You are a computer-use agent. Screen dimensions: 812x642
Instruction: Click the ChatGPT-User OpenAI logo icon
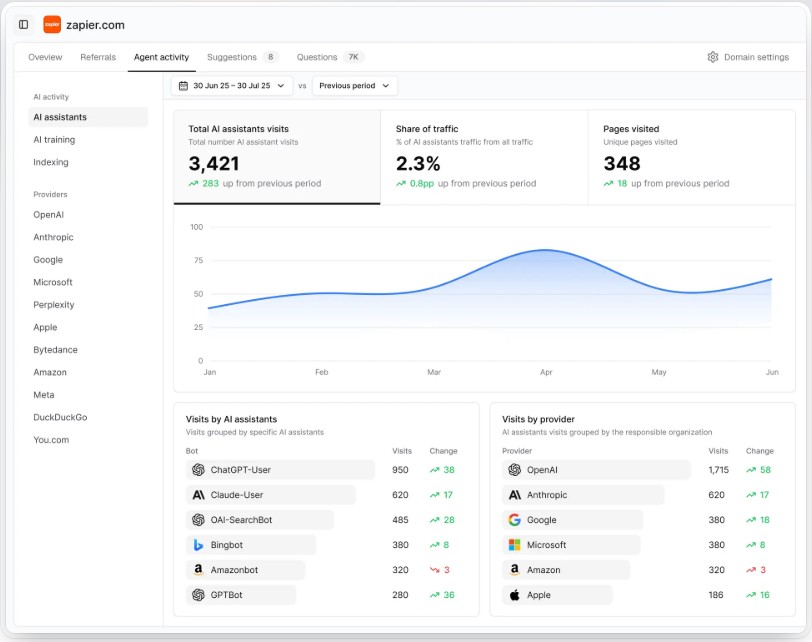tap(198, 470)
